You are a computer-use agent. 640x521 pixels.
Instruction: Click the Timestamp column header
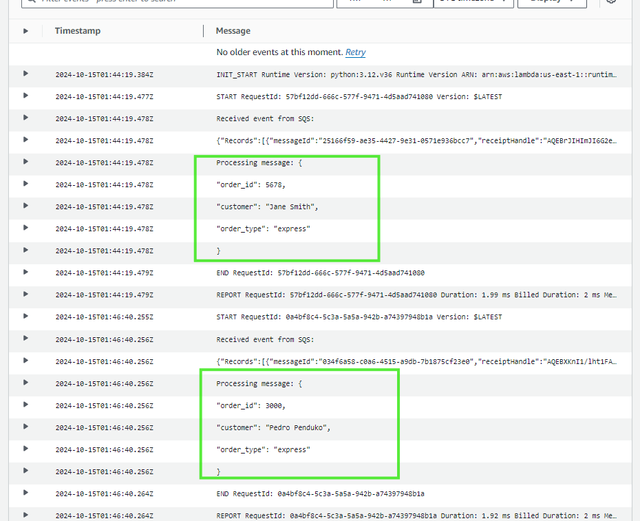pos(78,31)
